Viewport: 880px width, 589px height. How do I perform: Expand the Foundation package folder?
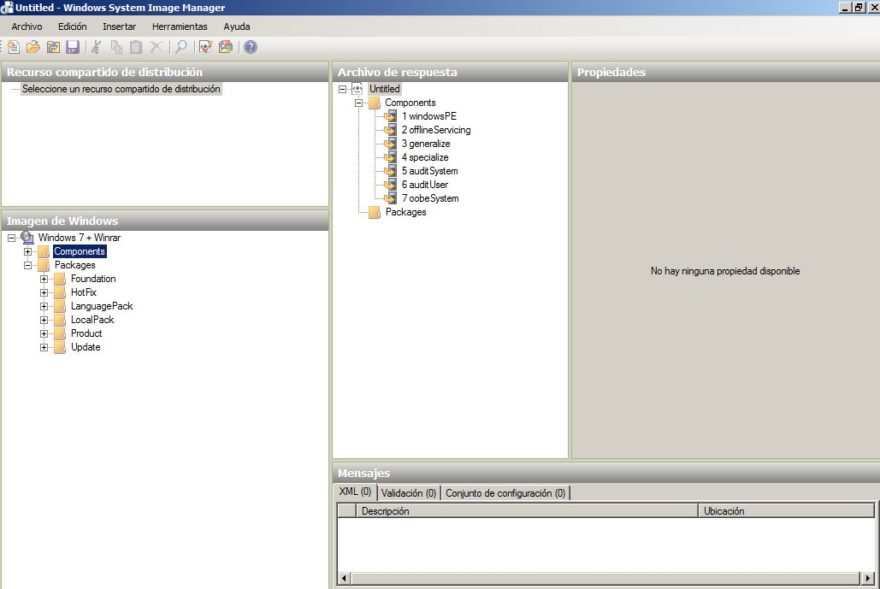(44, 279)
